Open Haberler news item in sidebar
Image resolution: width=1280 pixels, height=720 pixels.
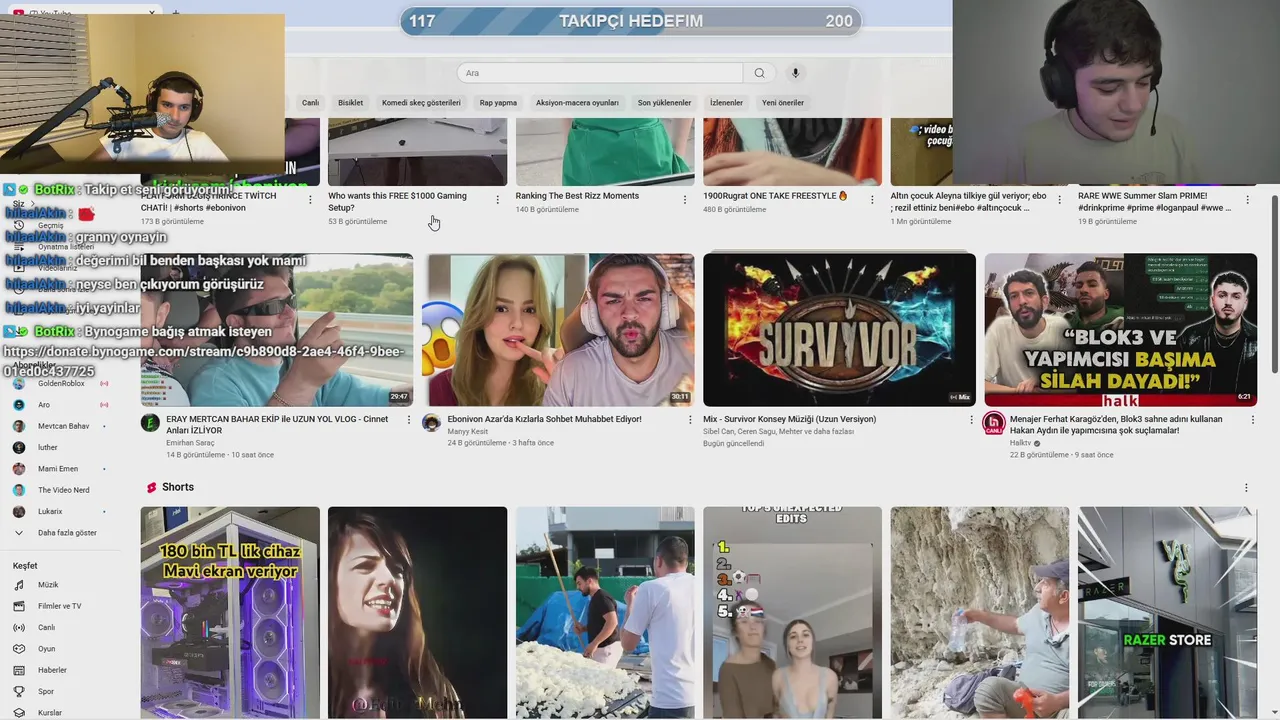[60, 670]
